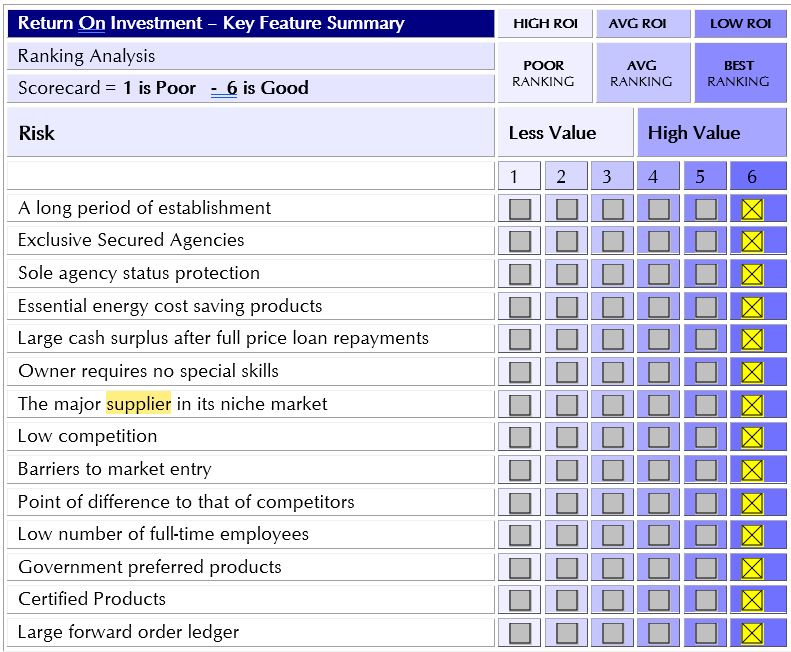Viewport: 791px width, 652px height.
Task: Check score 3 for Certified Products
Action: [x=613, y=601]
